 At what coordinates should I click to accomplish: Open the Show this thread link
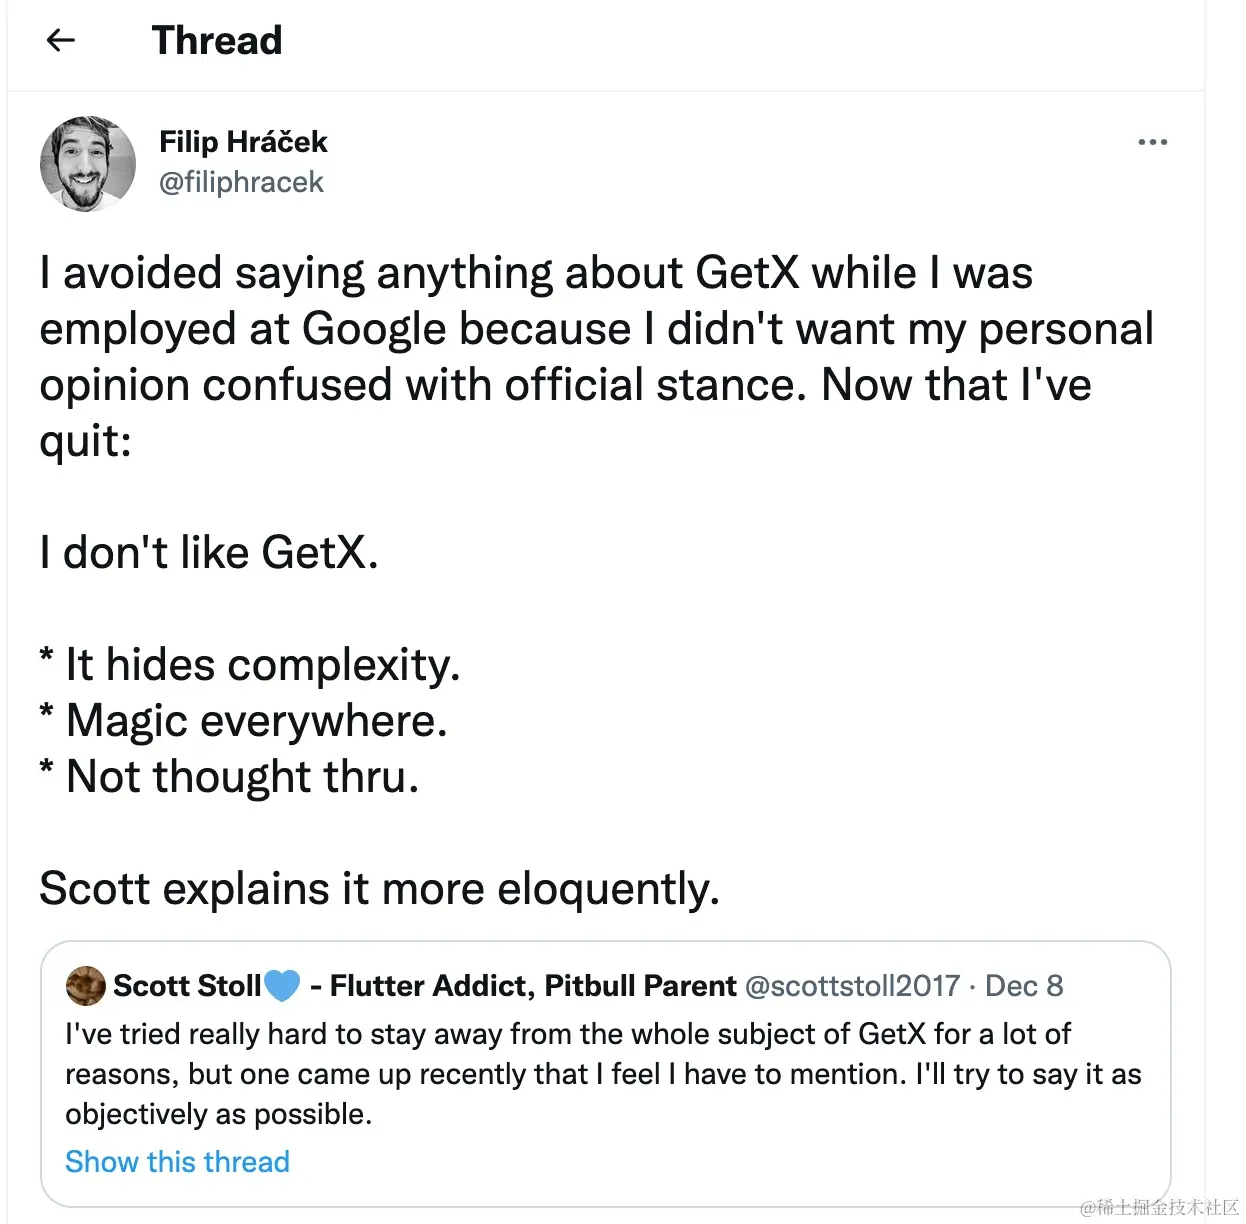pos(177,1162)
